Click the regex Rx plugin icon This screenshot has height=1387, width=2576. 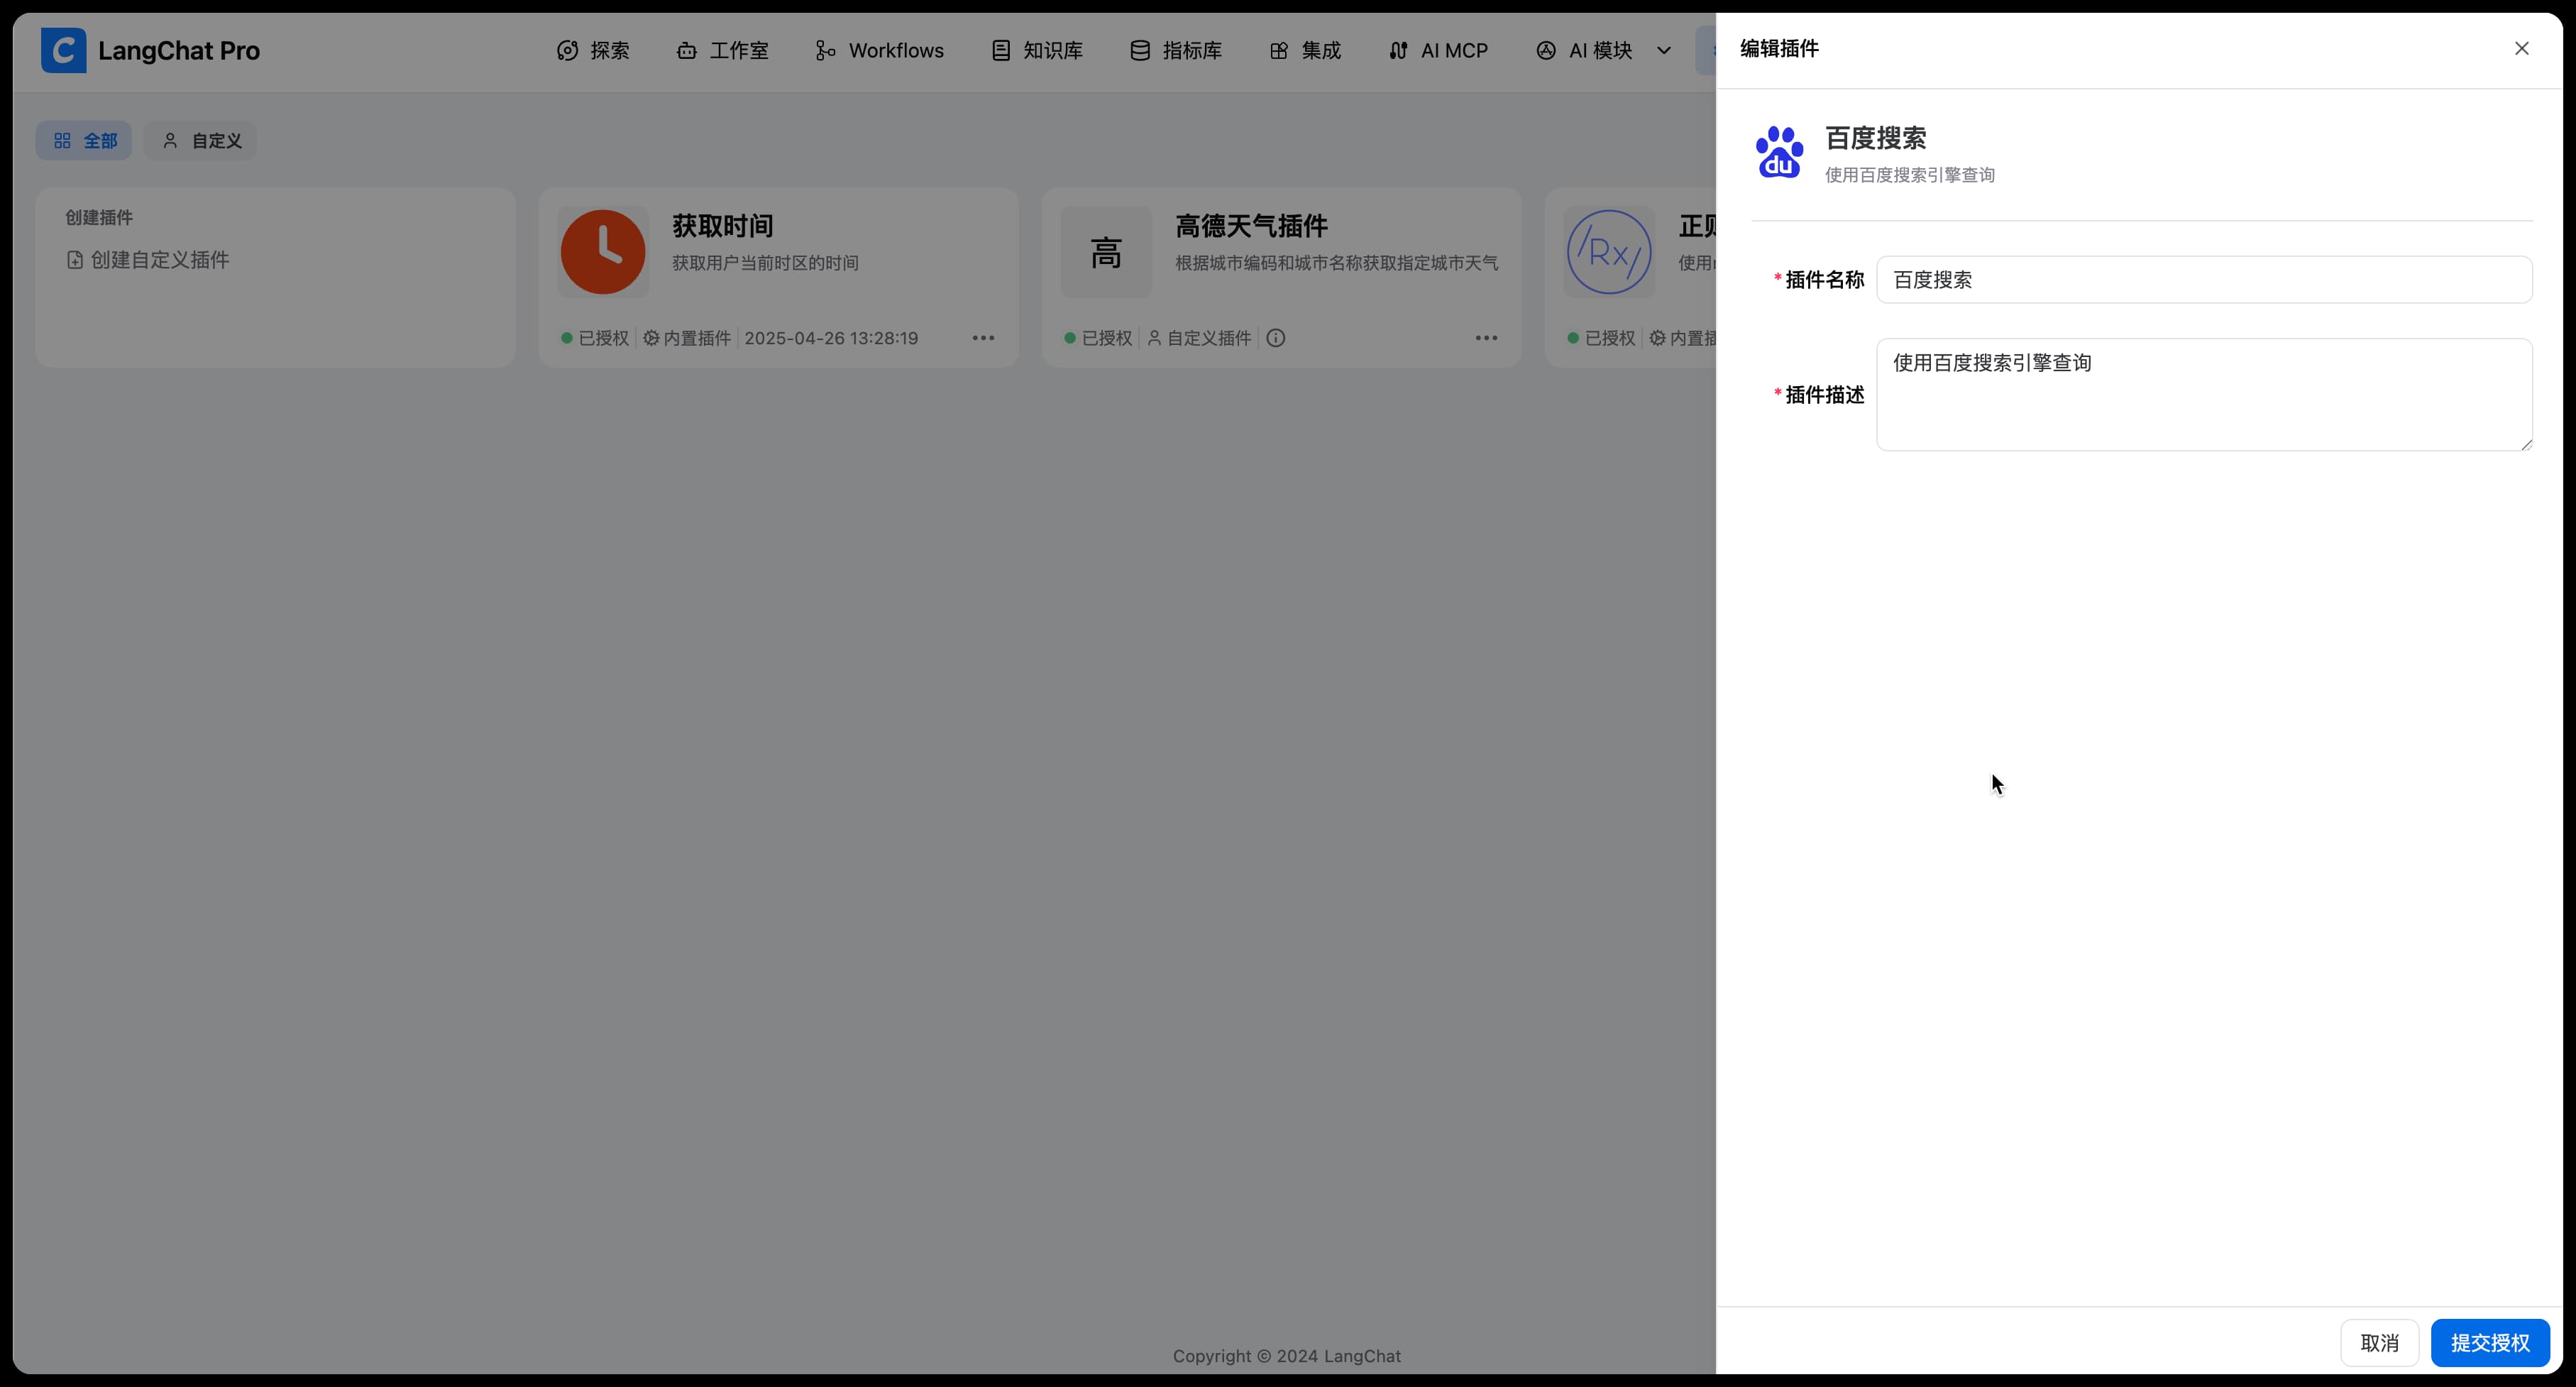pyautogui.click(x=1609, y=252)
